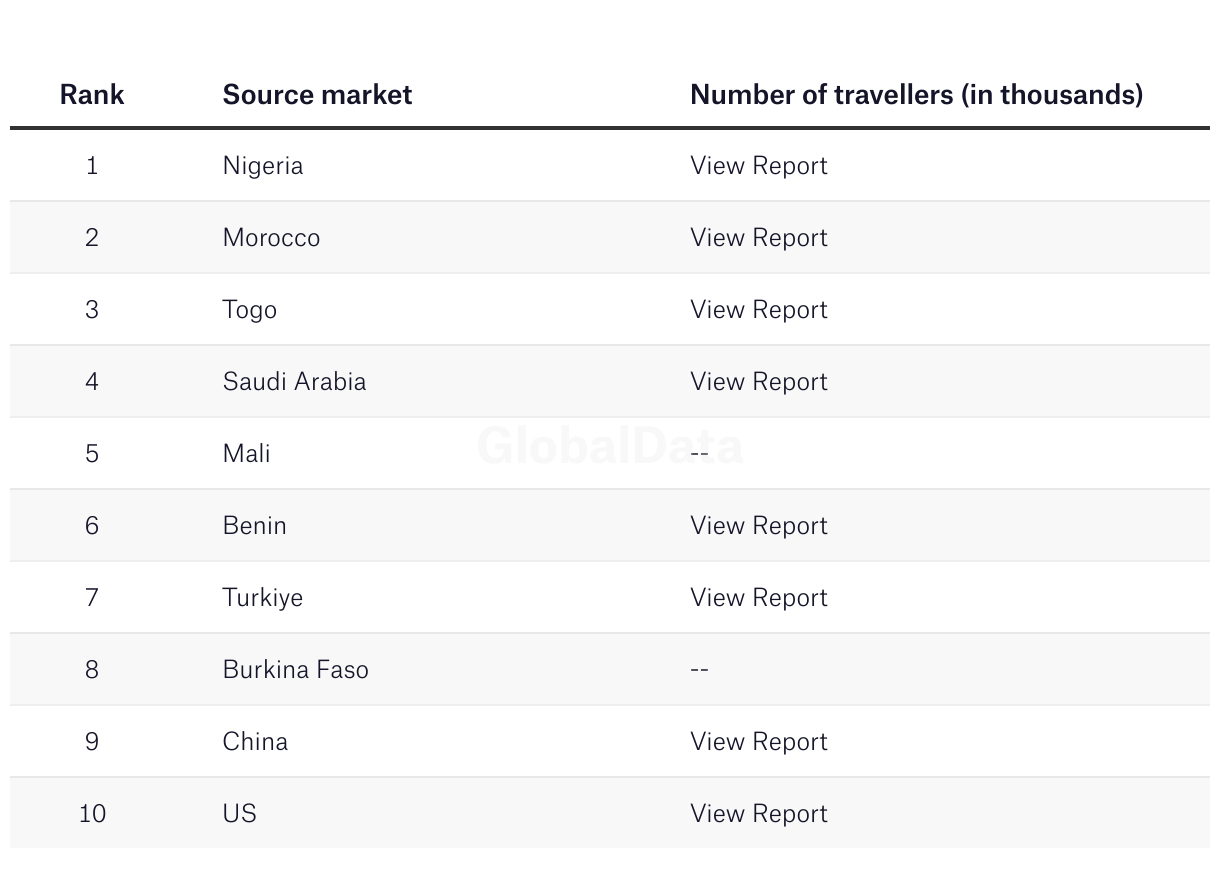Screen dimensions: 1220x890
Task: Click View Report in the US row
Action: click(758, 814)
